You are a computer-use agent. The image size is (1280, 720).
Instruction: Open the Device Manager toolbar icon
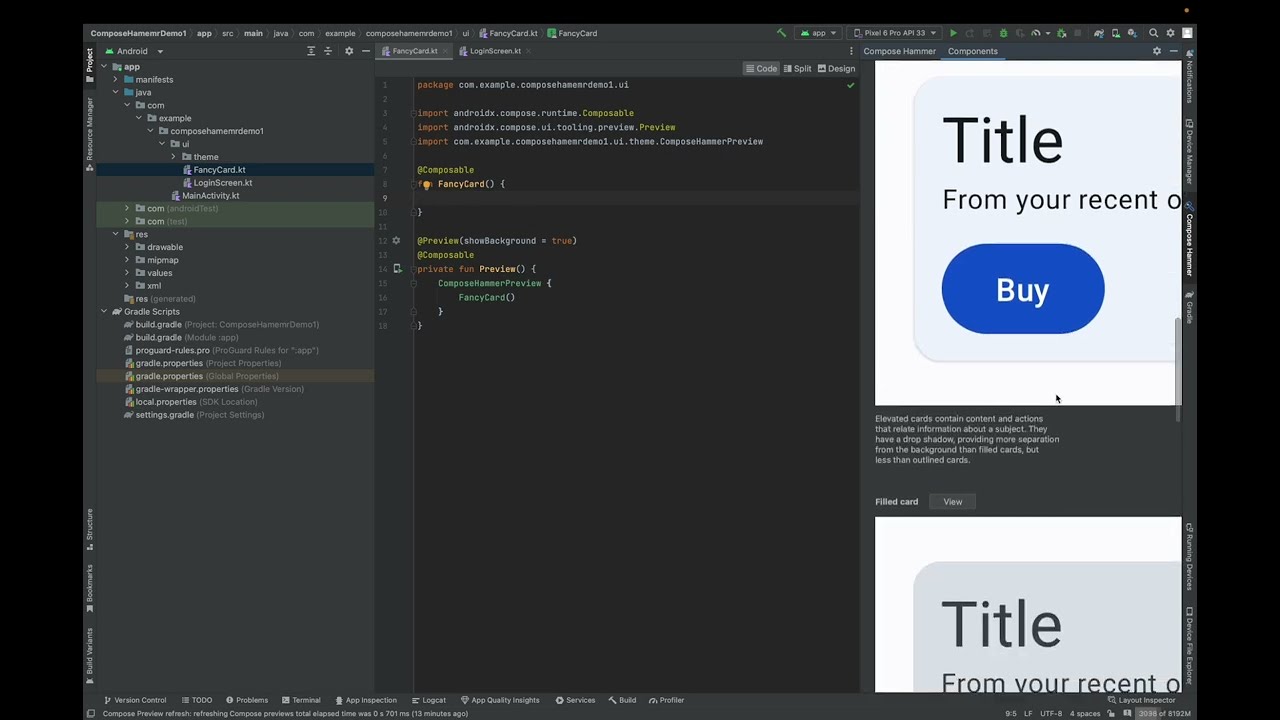coord(1116,33)
